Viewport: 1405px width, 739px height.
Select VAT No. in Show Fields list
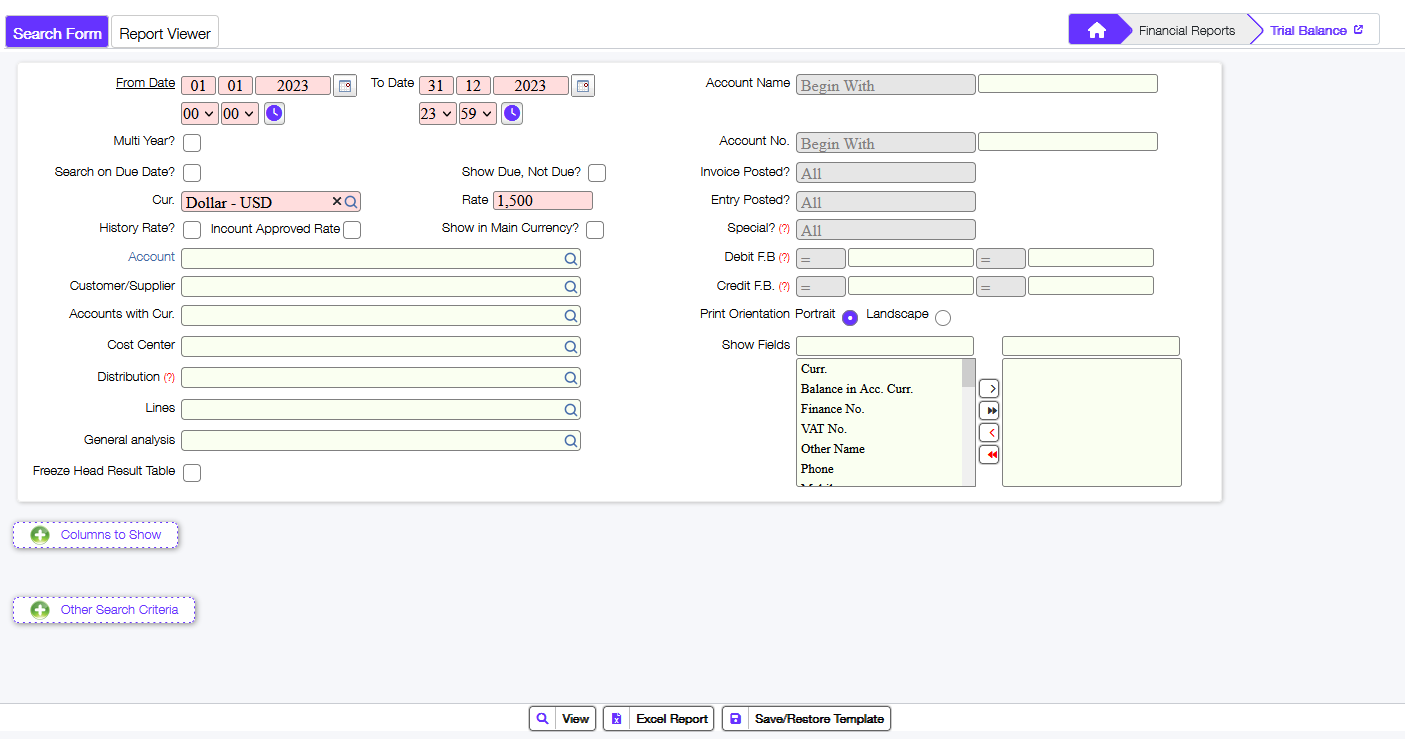(x=879, y=429)
